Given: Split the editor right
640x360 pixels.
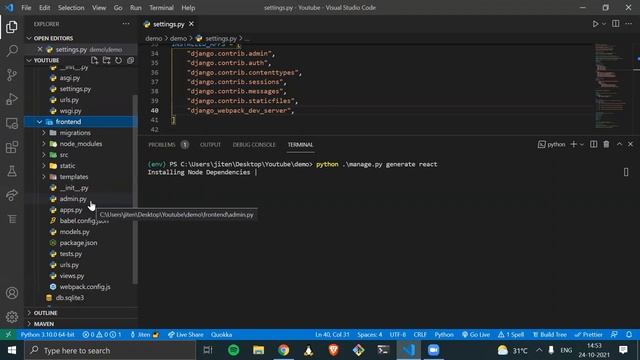Looking at the screenshot, I should [x=616, y=24].
